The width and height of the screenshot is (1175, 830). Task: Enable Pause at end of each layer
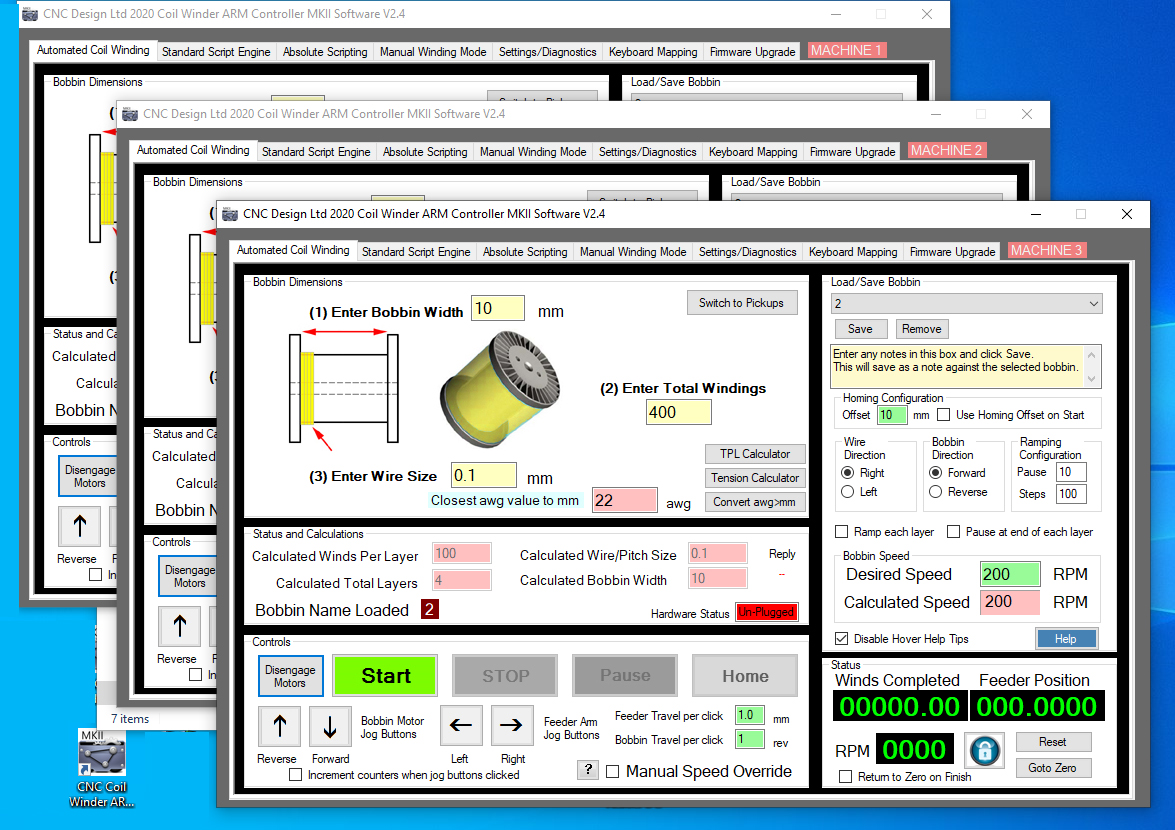[953, 531]
